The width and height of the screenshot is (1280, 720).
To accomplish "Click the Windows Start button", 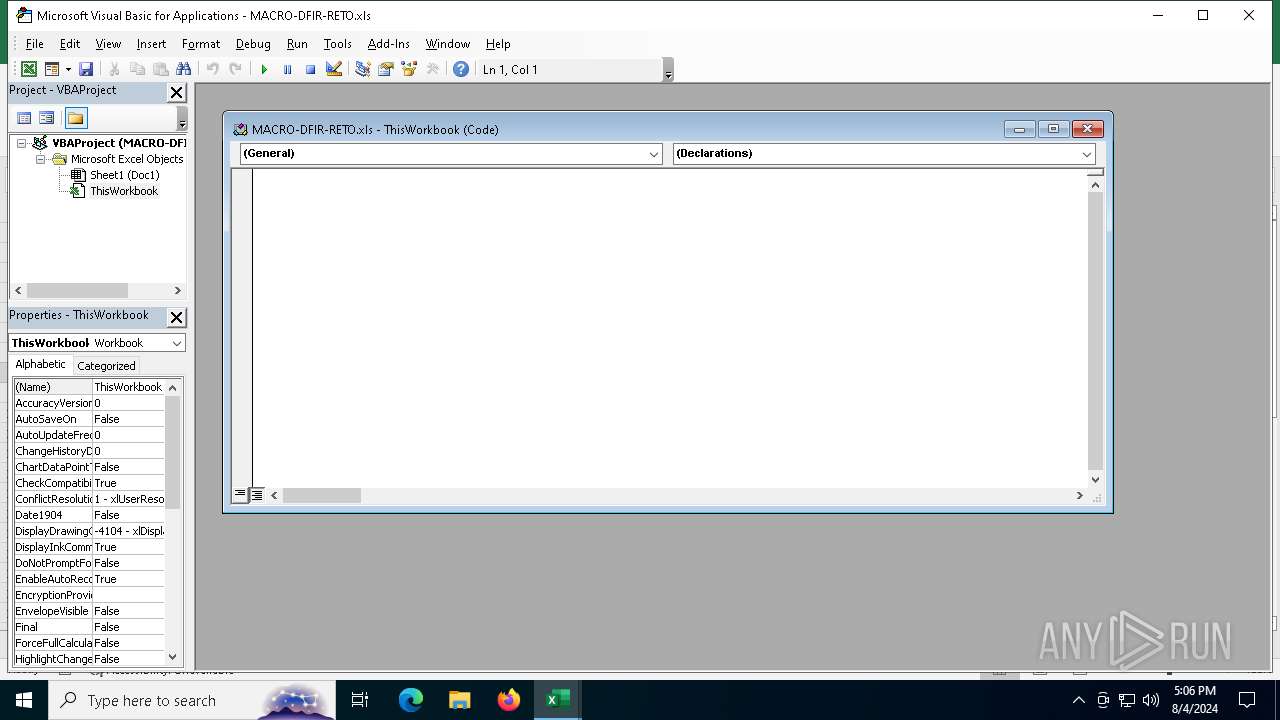I will tap(24, 700).
